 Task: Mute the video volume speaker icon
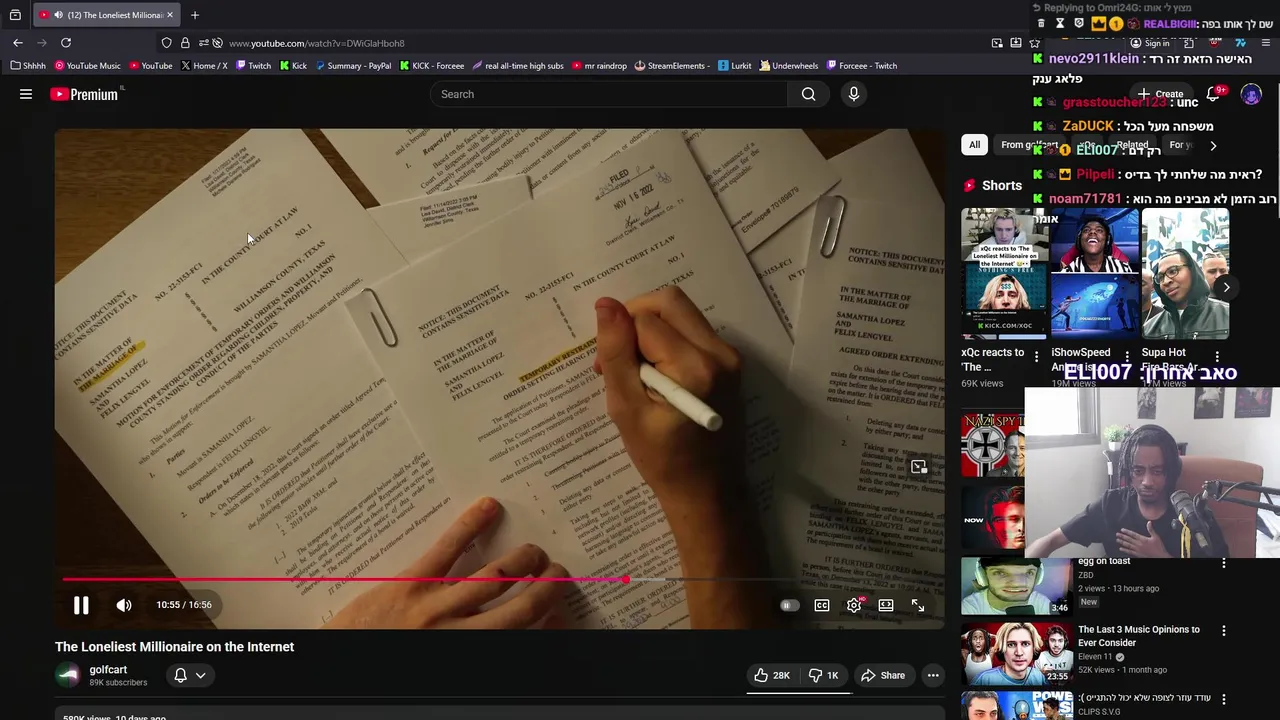coord(124,605)
